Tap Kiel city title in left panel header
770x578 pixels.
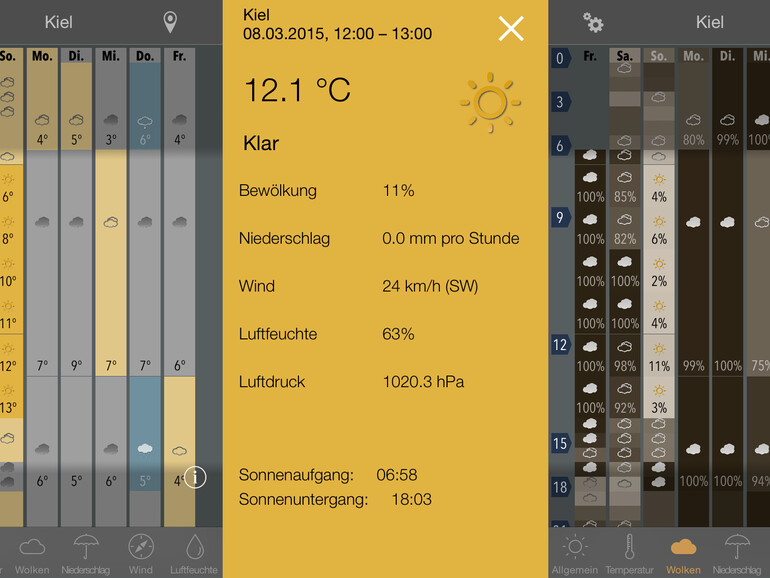(58, 22)
